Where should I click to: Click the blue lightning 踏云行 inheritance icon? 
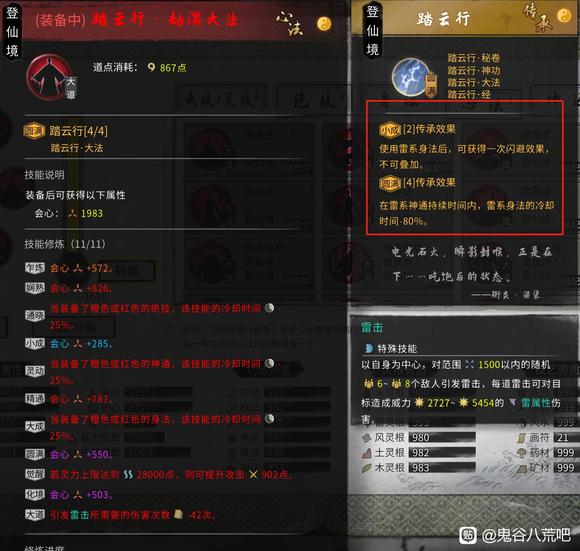click(411, 77)
